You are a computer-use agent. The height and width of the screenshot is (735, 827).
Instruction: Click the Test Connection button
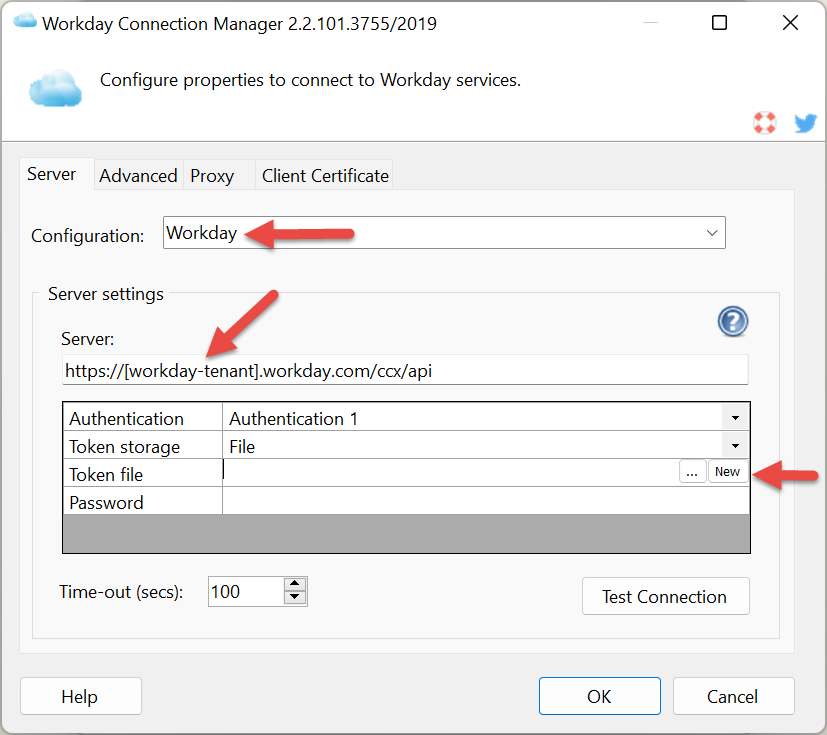point(666,596)
